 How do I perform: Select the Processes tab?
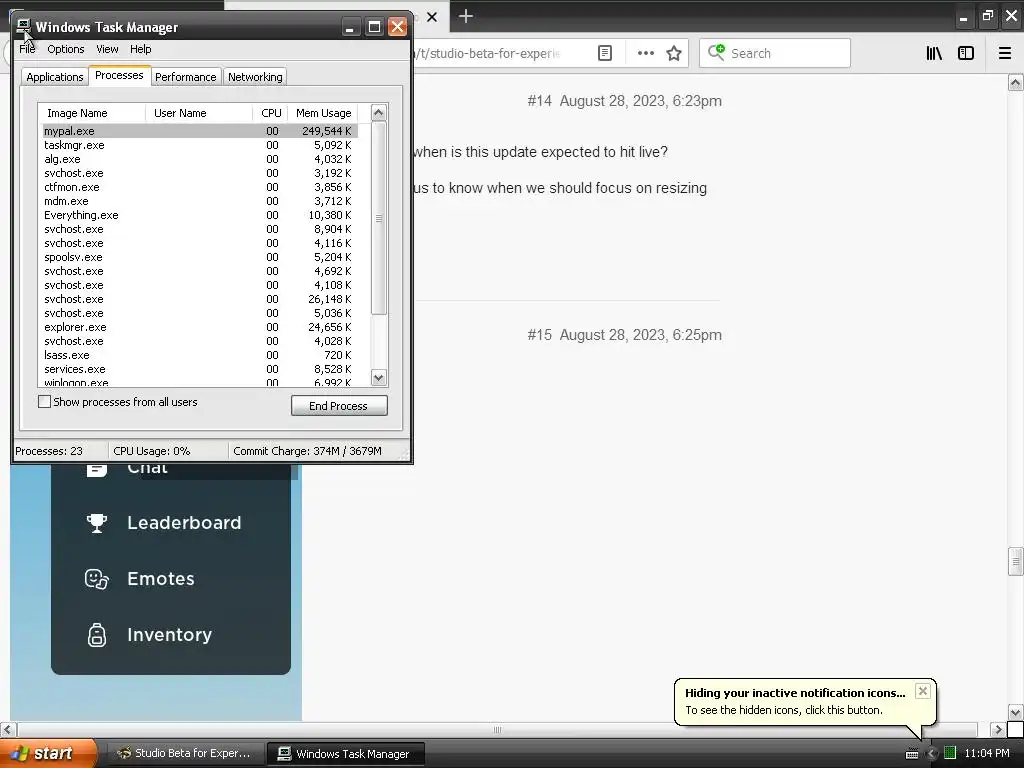pos(119,75)
